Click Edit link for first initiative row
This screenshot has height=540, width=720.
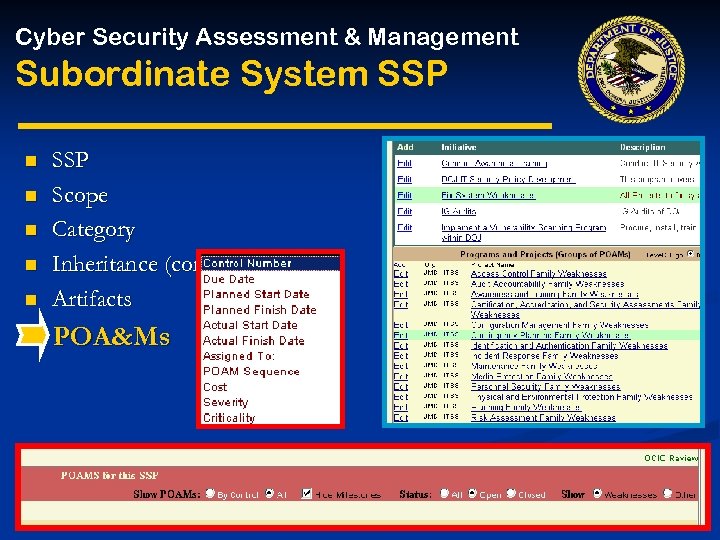(x=404, y=163)
